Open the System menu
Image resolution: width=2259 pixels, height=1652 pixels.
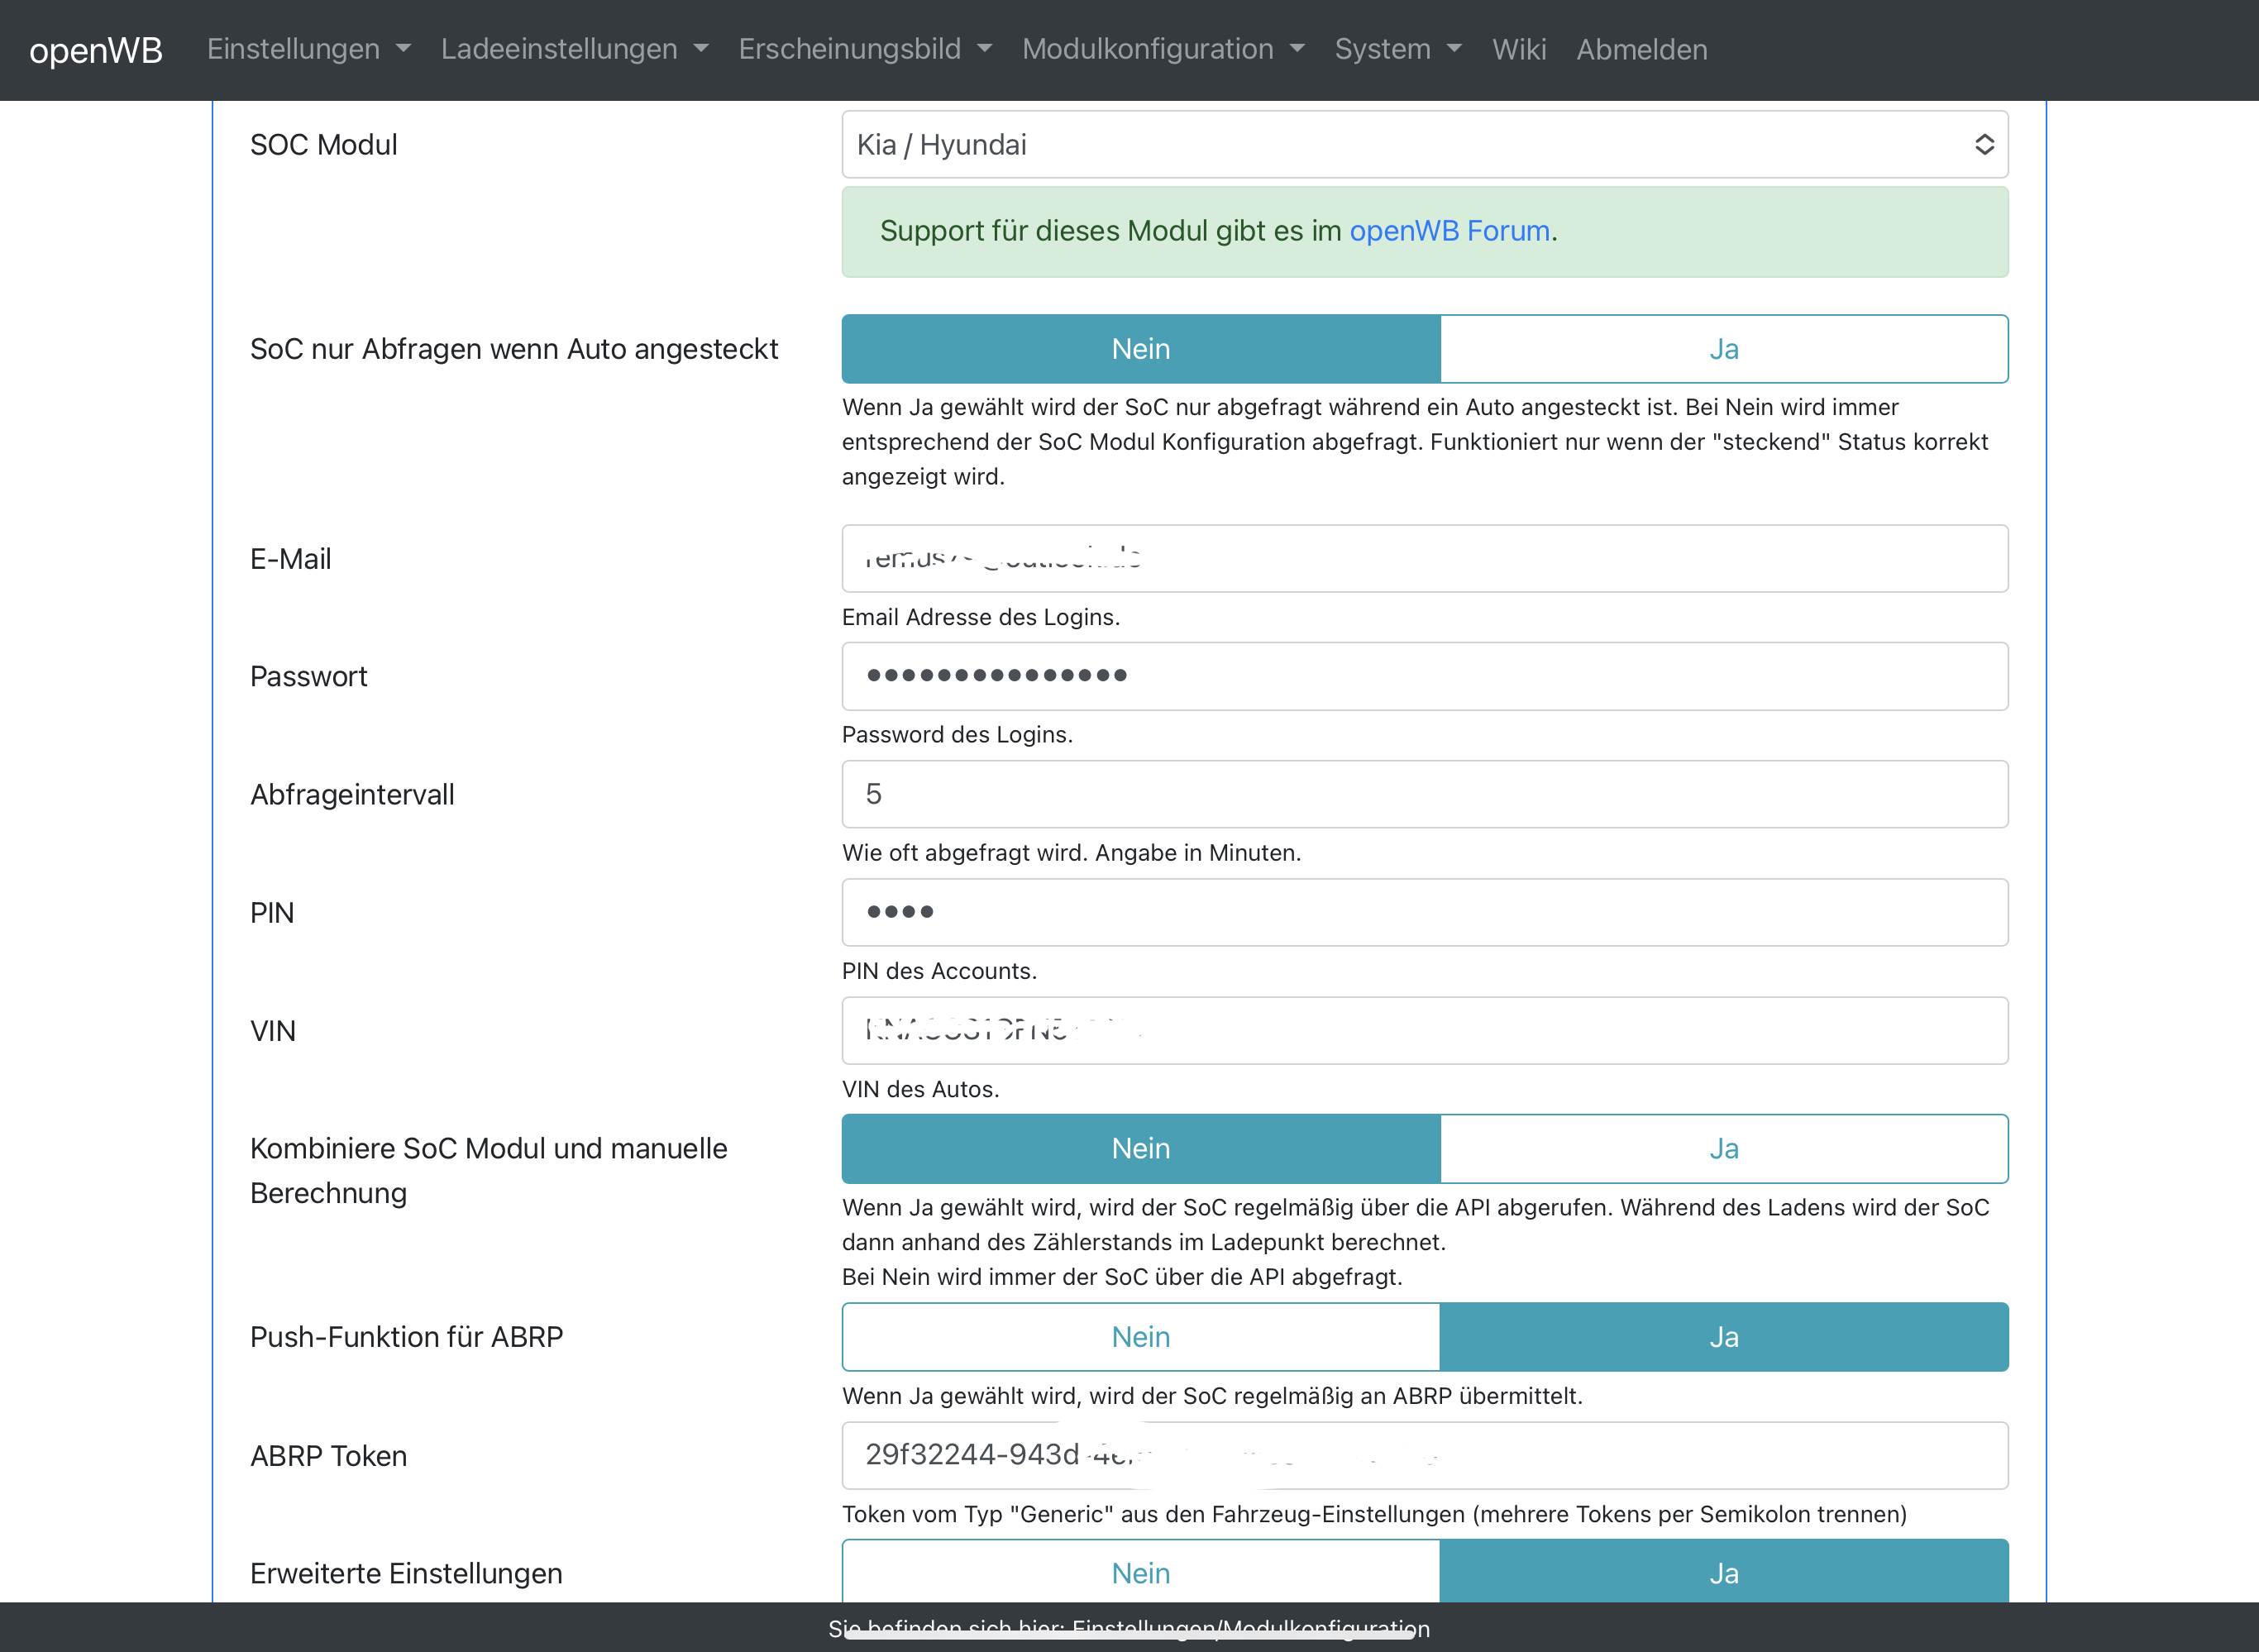pyautogui.click(x=1397, y=49)
